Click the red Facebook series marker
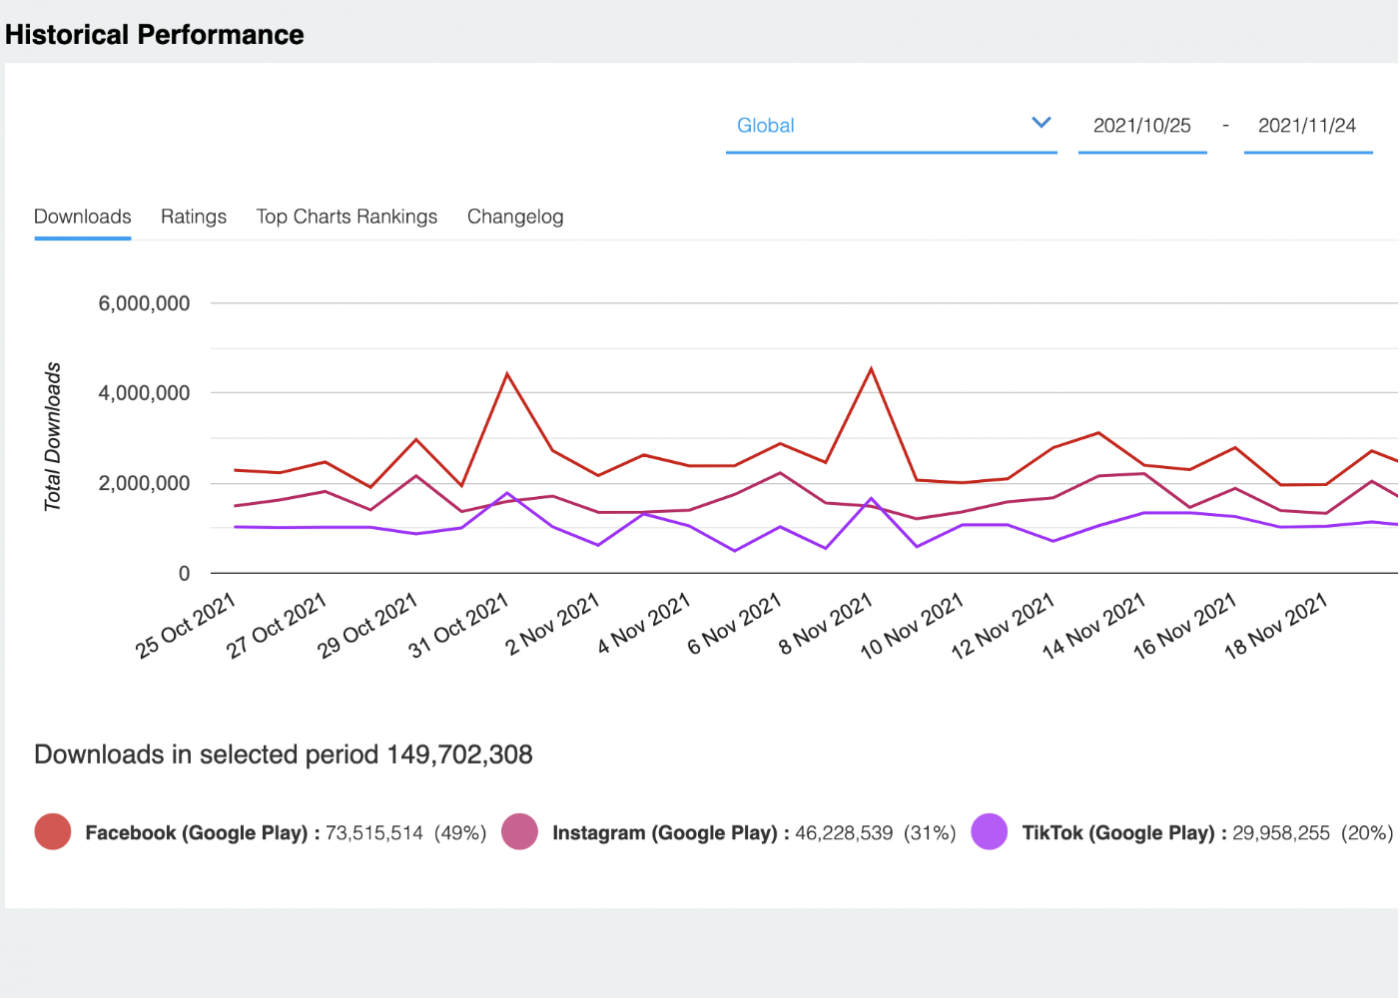The width and height of the screenshot is (1400, 998). [x=52, y=831]
